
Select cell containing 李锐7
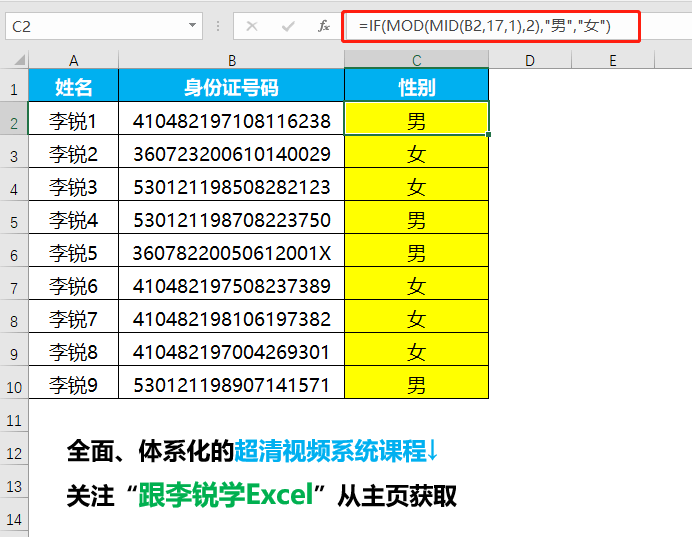(x=74, y=317)
